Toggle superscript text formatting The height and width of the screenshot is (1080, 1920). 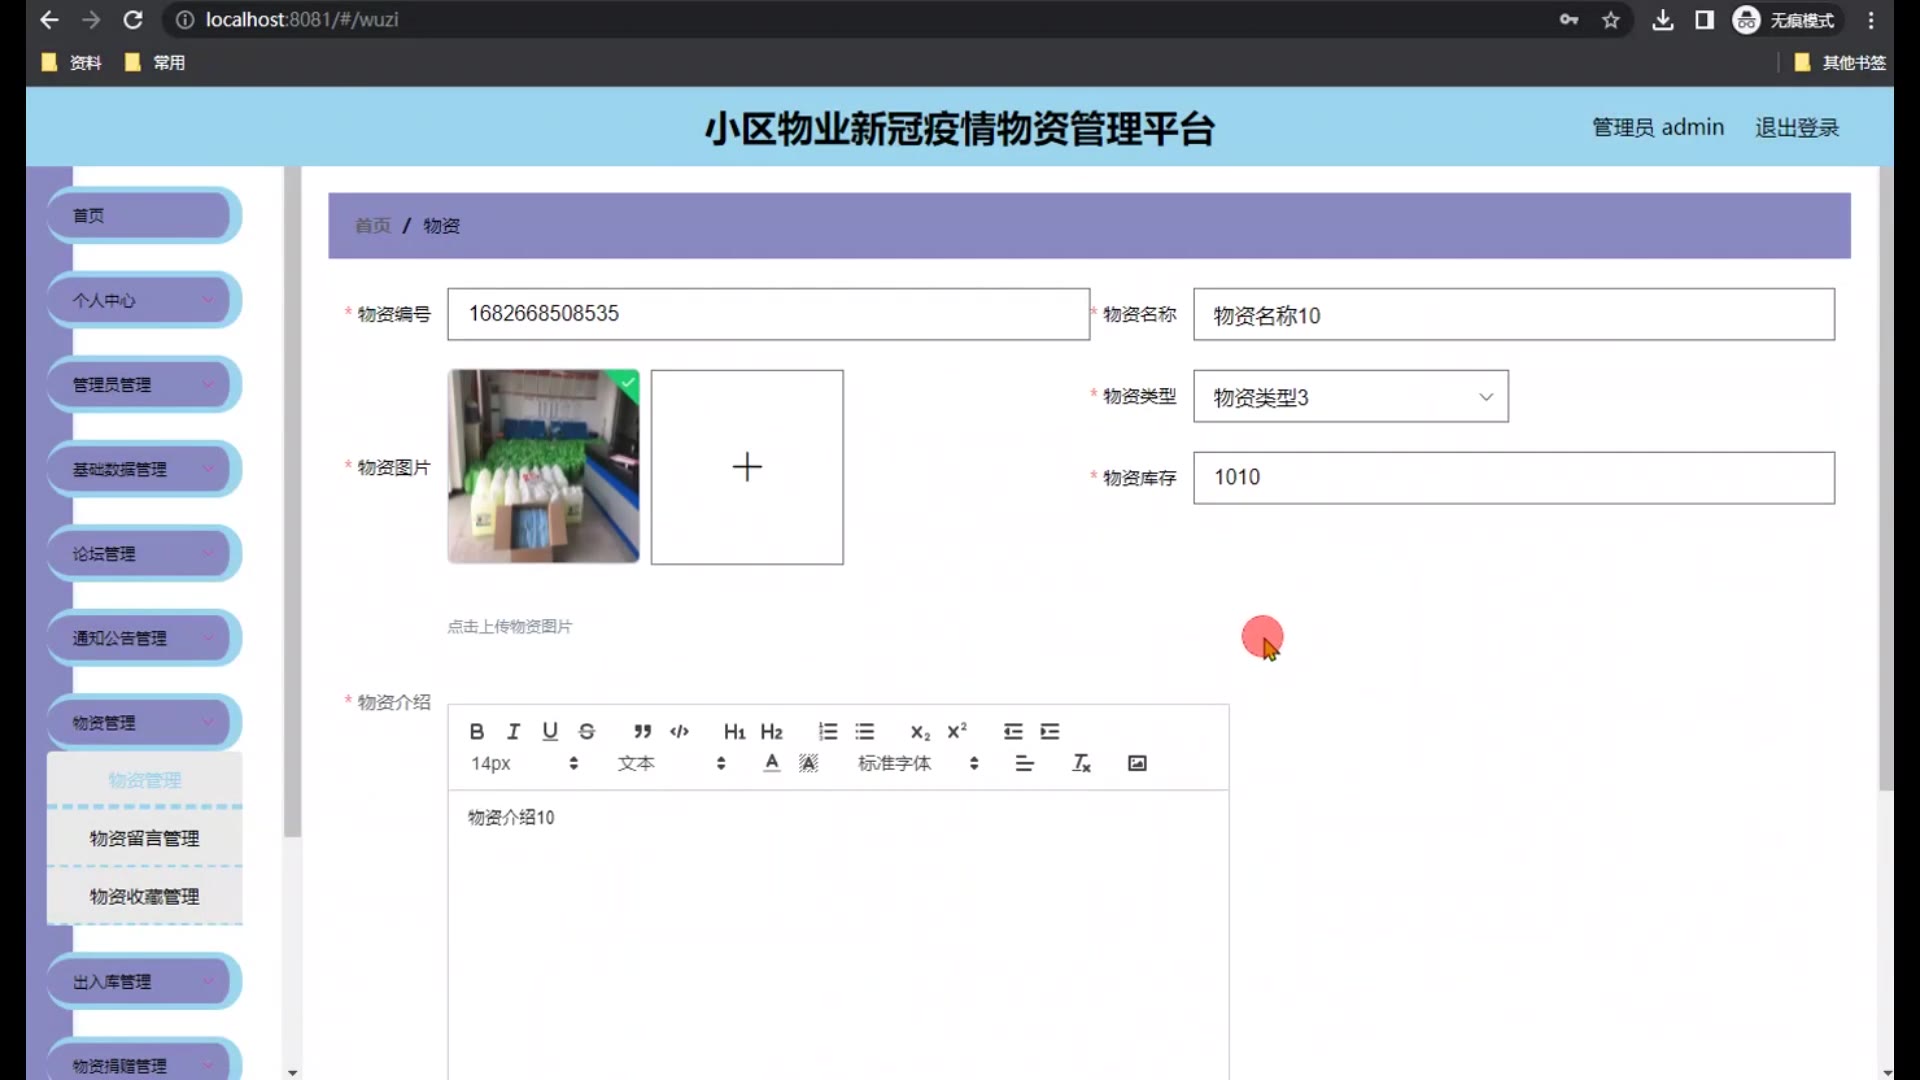pyautogui.click(x=957, y=732)
